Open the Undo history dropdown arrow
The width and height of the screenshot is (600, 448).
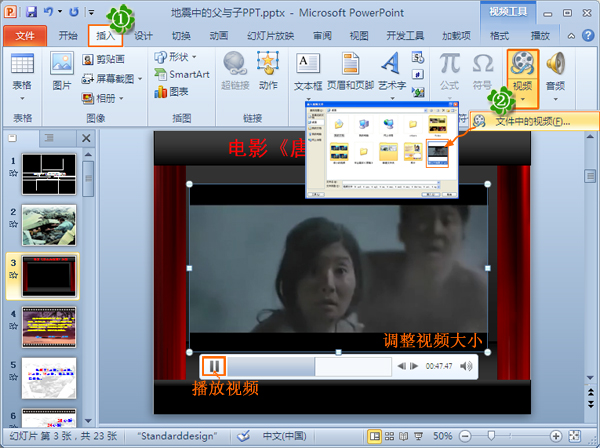point(60,12)
